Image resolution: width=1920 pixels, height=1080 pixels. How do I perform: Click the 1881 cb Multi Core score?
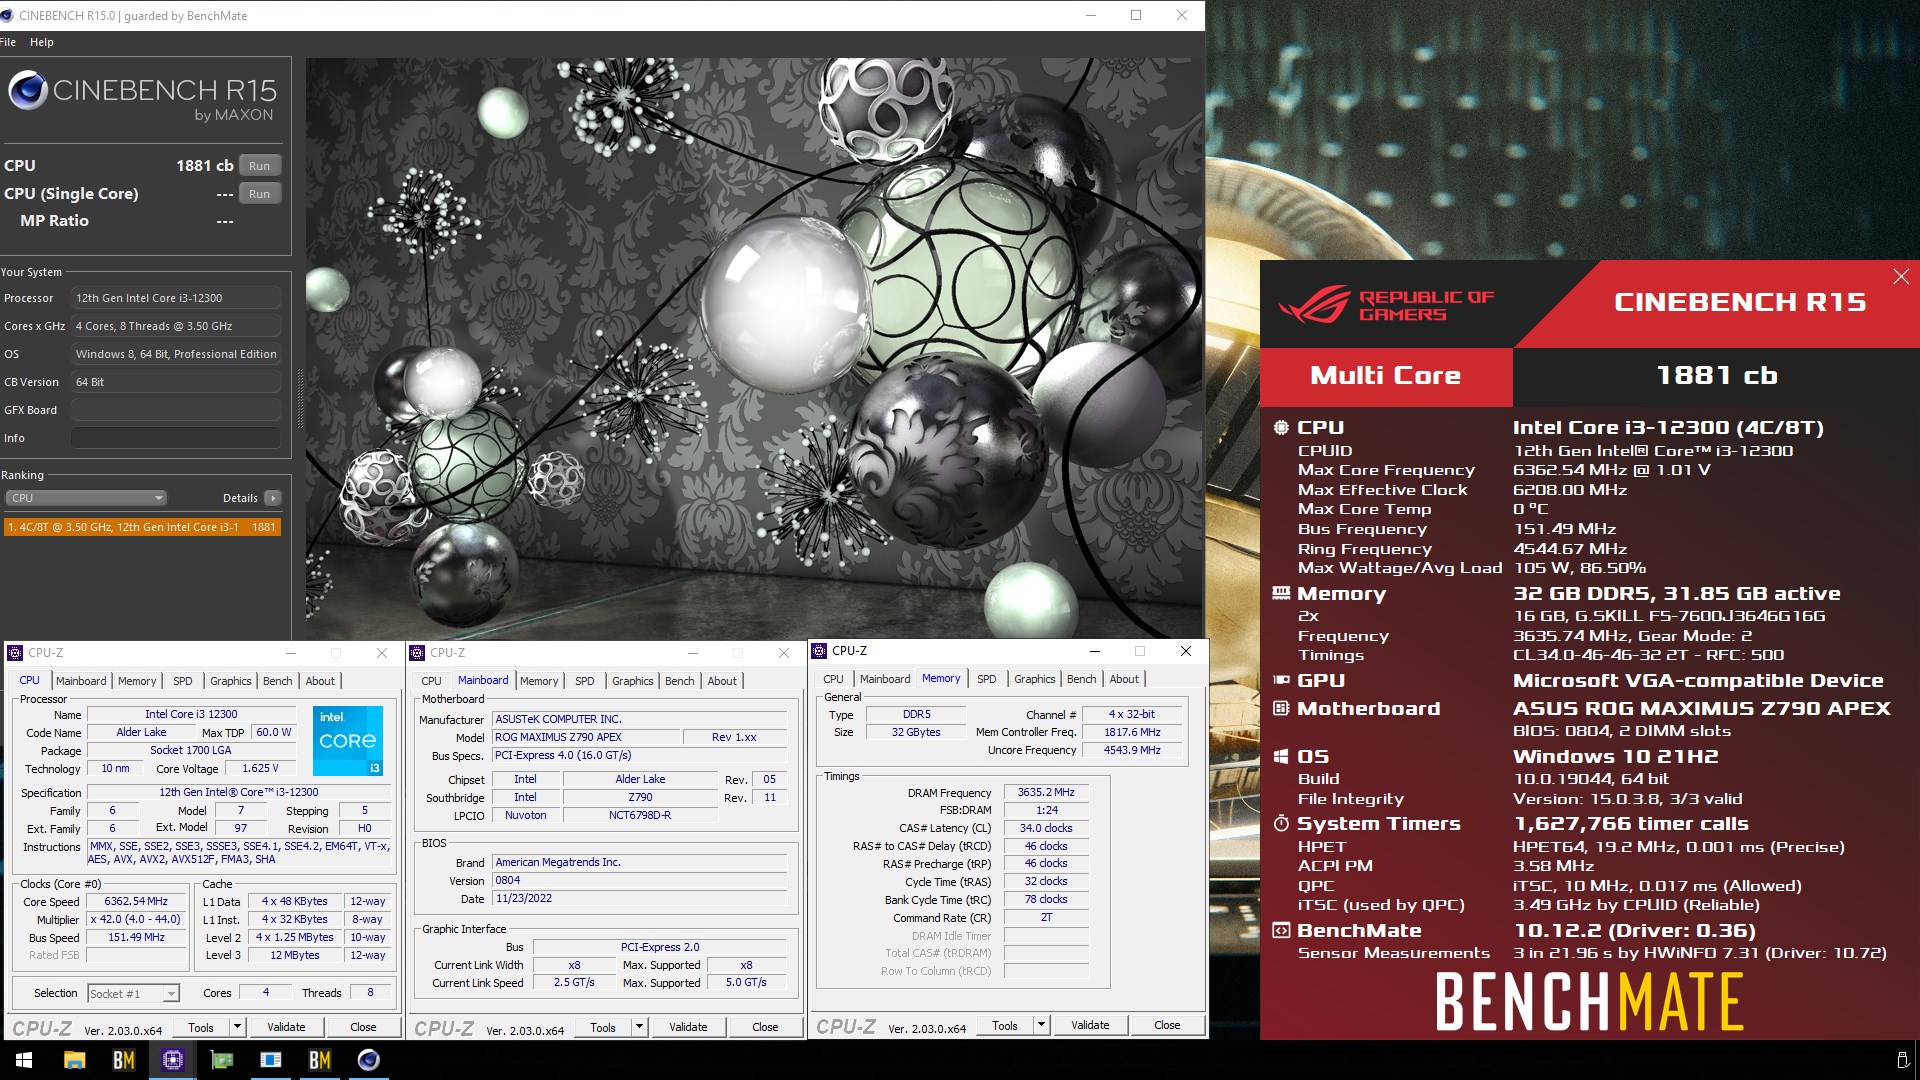pyautogui.click(x=1716, y=375)
